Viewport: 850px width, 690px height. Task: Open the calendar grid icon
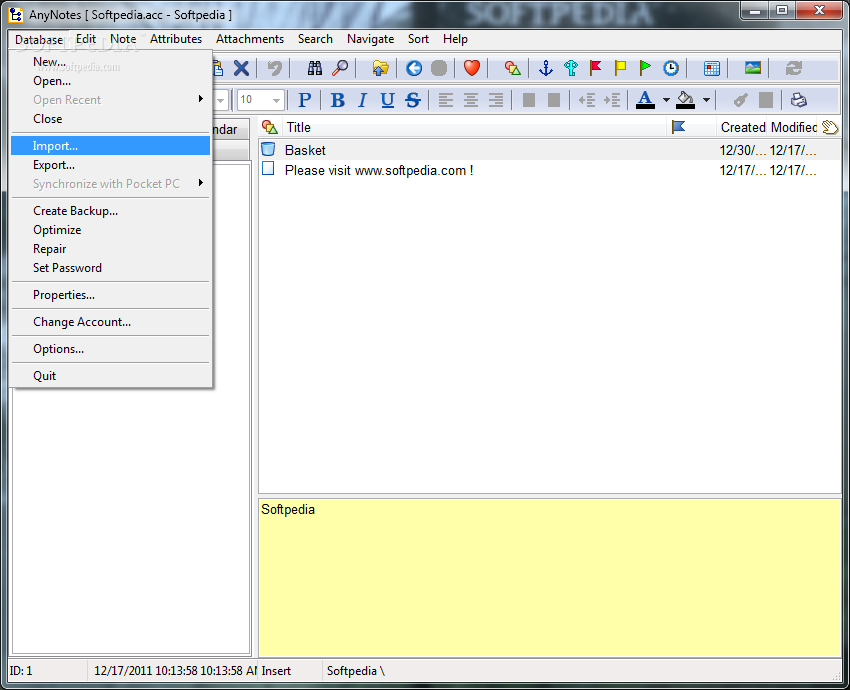[711, 68]
